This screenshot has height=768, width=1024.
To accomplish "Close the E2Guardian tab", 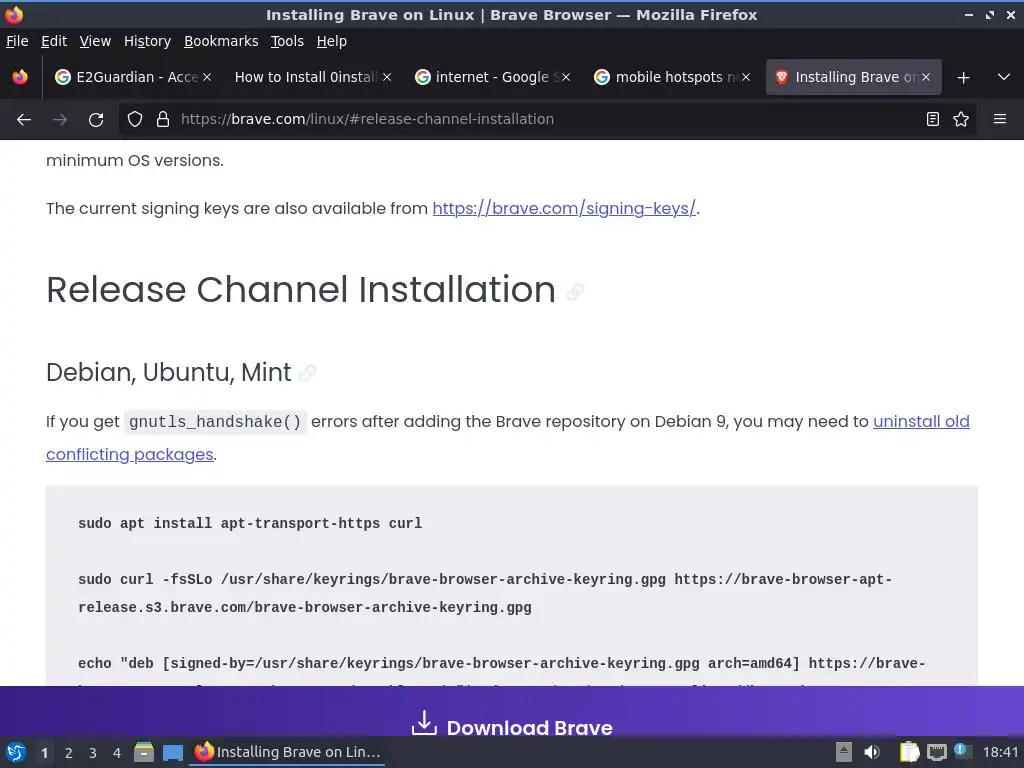I will (206, 77).
